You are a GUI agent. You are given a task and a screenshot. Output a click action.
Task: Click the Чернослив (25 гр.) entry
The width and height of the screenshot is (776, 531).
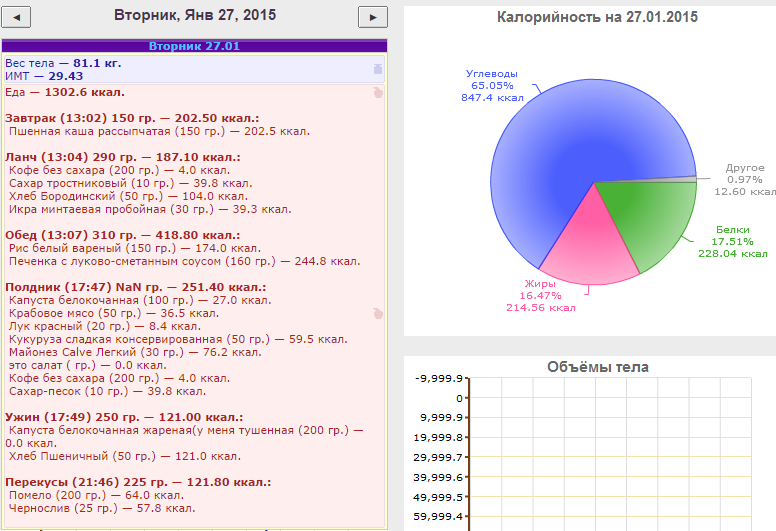pyautogui.click(x=102, y=508)
